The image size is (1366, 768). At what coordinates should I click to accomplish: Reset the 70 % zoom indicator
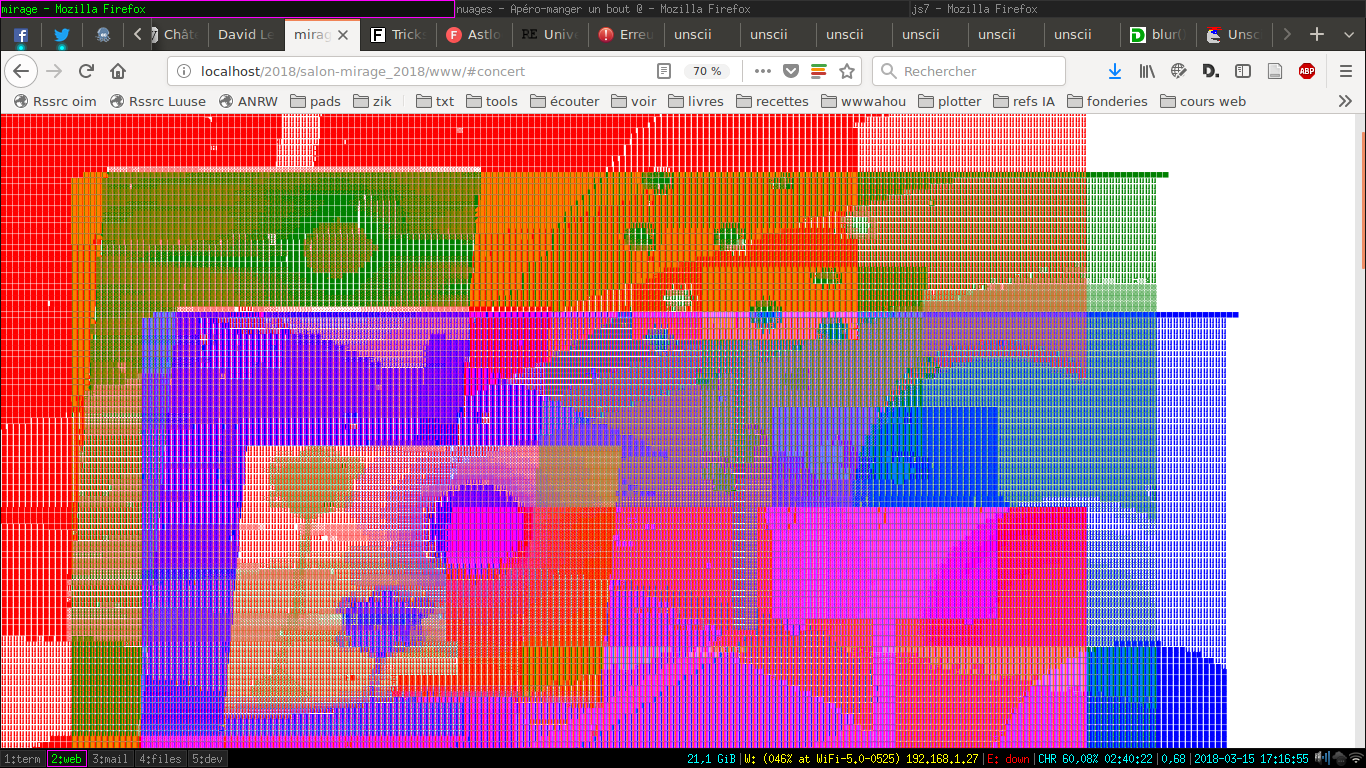(707, 71)
